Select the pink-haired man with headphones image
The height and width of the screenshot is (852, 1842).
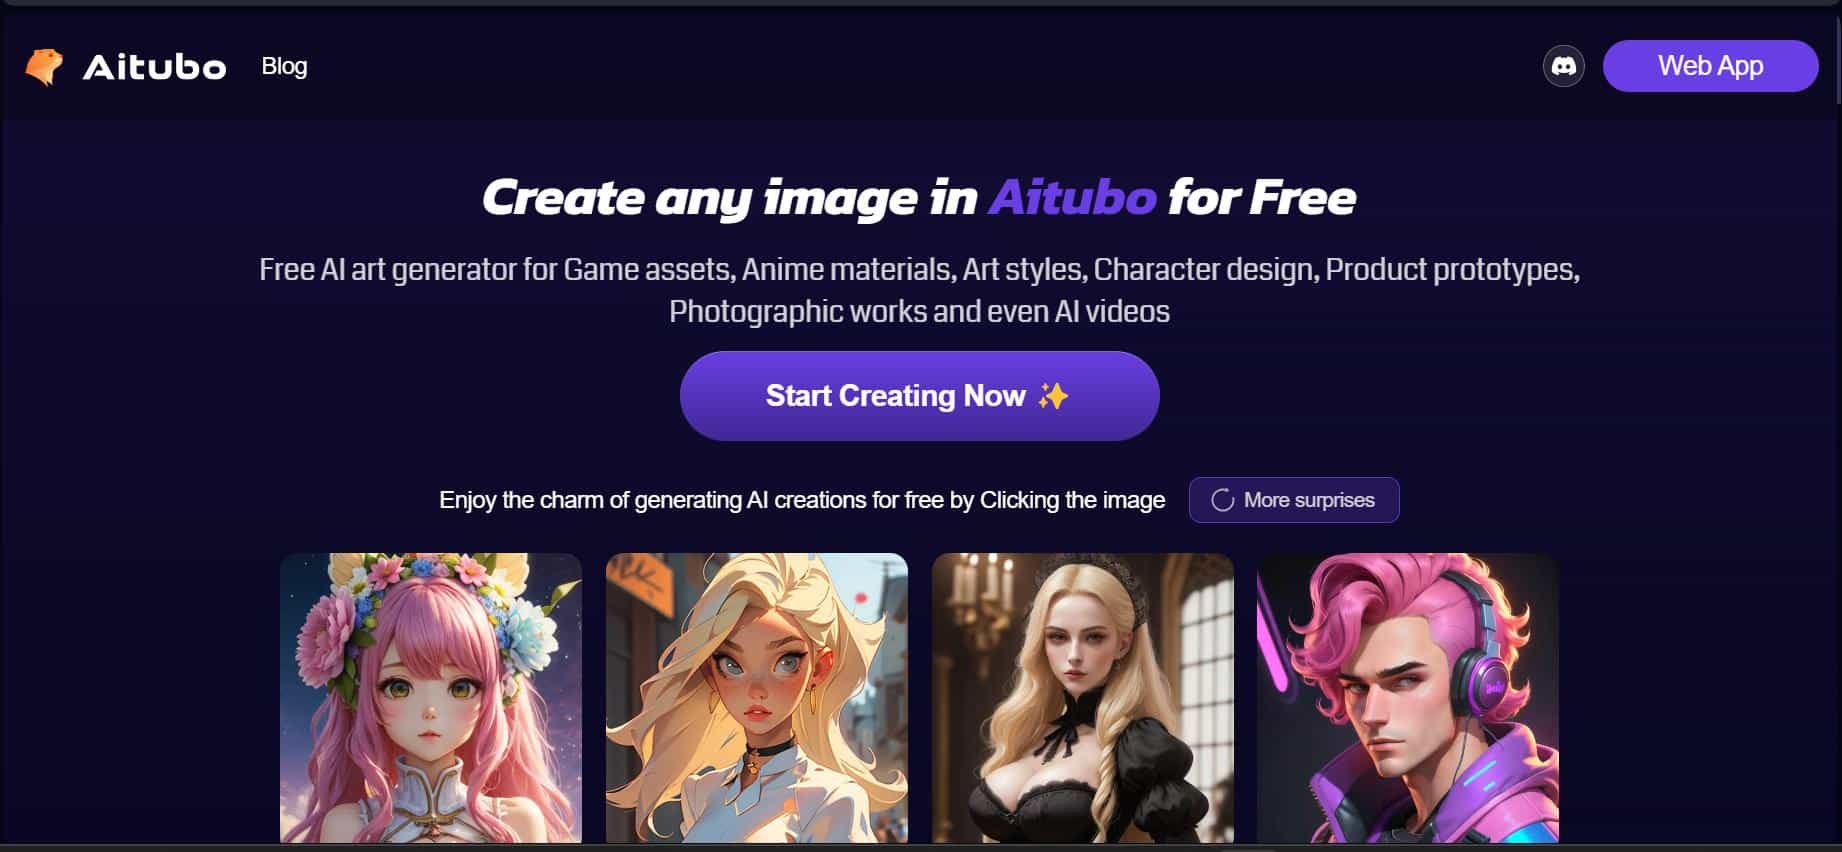[x=1407, y=698]
